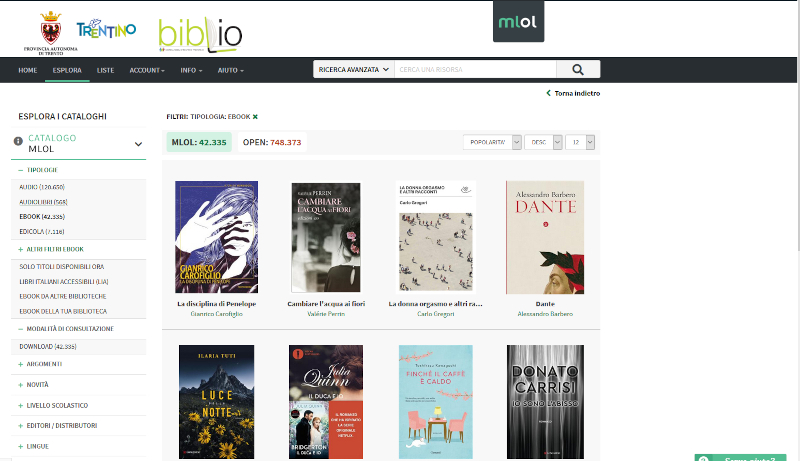Open Luce della notte cover
800x461 pixels.
[x=216, y=402]
